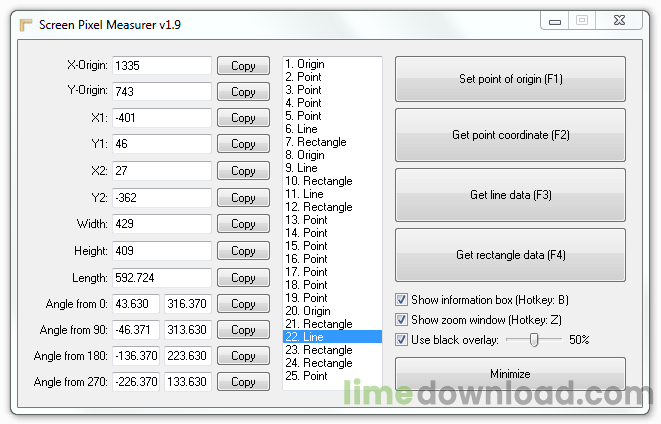Select highlighted entry '22. Line'
The height and width of the screenshot is (424, 661).
[332, 337]
